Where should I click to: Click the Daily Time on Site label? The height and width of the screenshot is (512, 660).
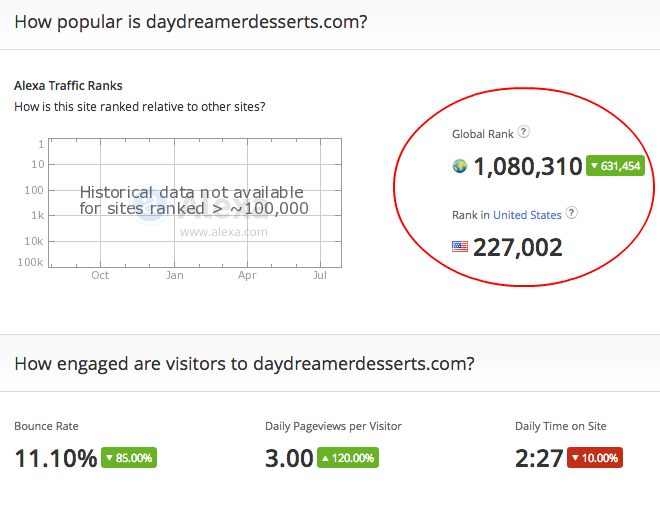pyautogui.click(x=561, y=426)
